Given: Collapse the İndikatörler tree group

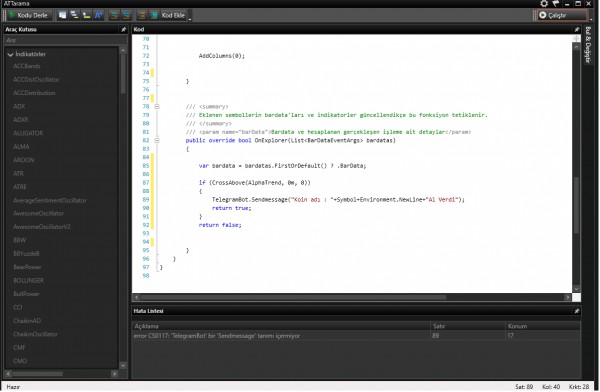Looking at the screenshot, I should click(x=10, y=54).
